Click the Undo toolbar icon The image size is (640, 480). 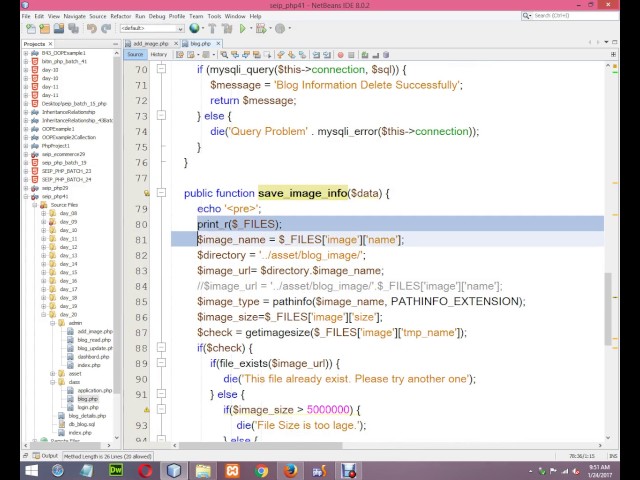pos(91,29)
